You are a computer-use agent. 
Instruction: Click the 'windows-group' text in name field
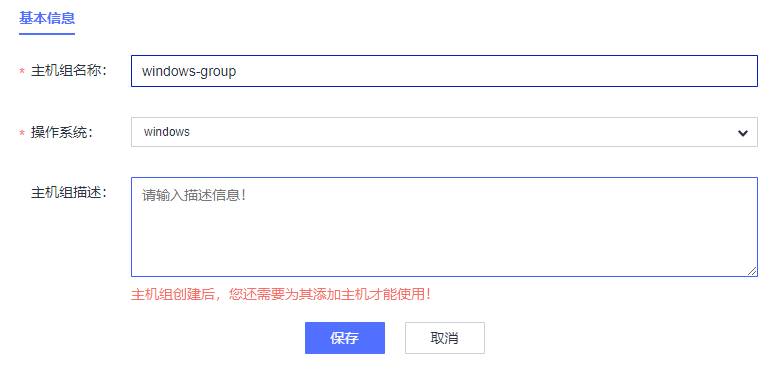pyautogui.click(x=189, y=72)
